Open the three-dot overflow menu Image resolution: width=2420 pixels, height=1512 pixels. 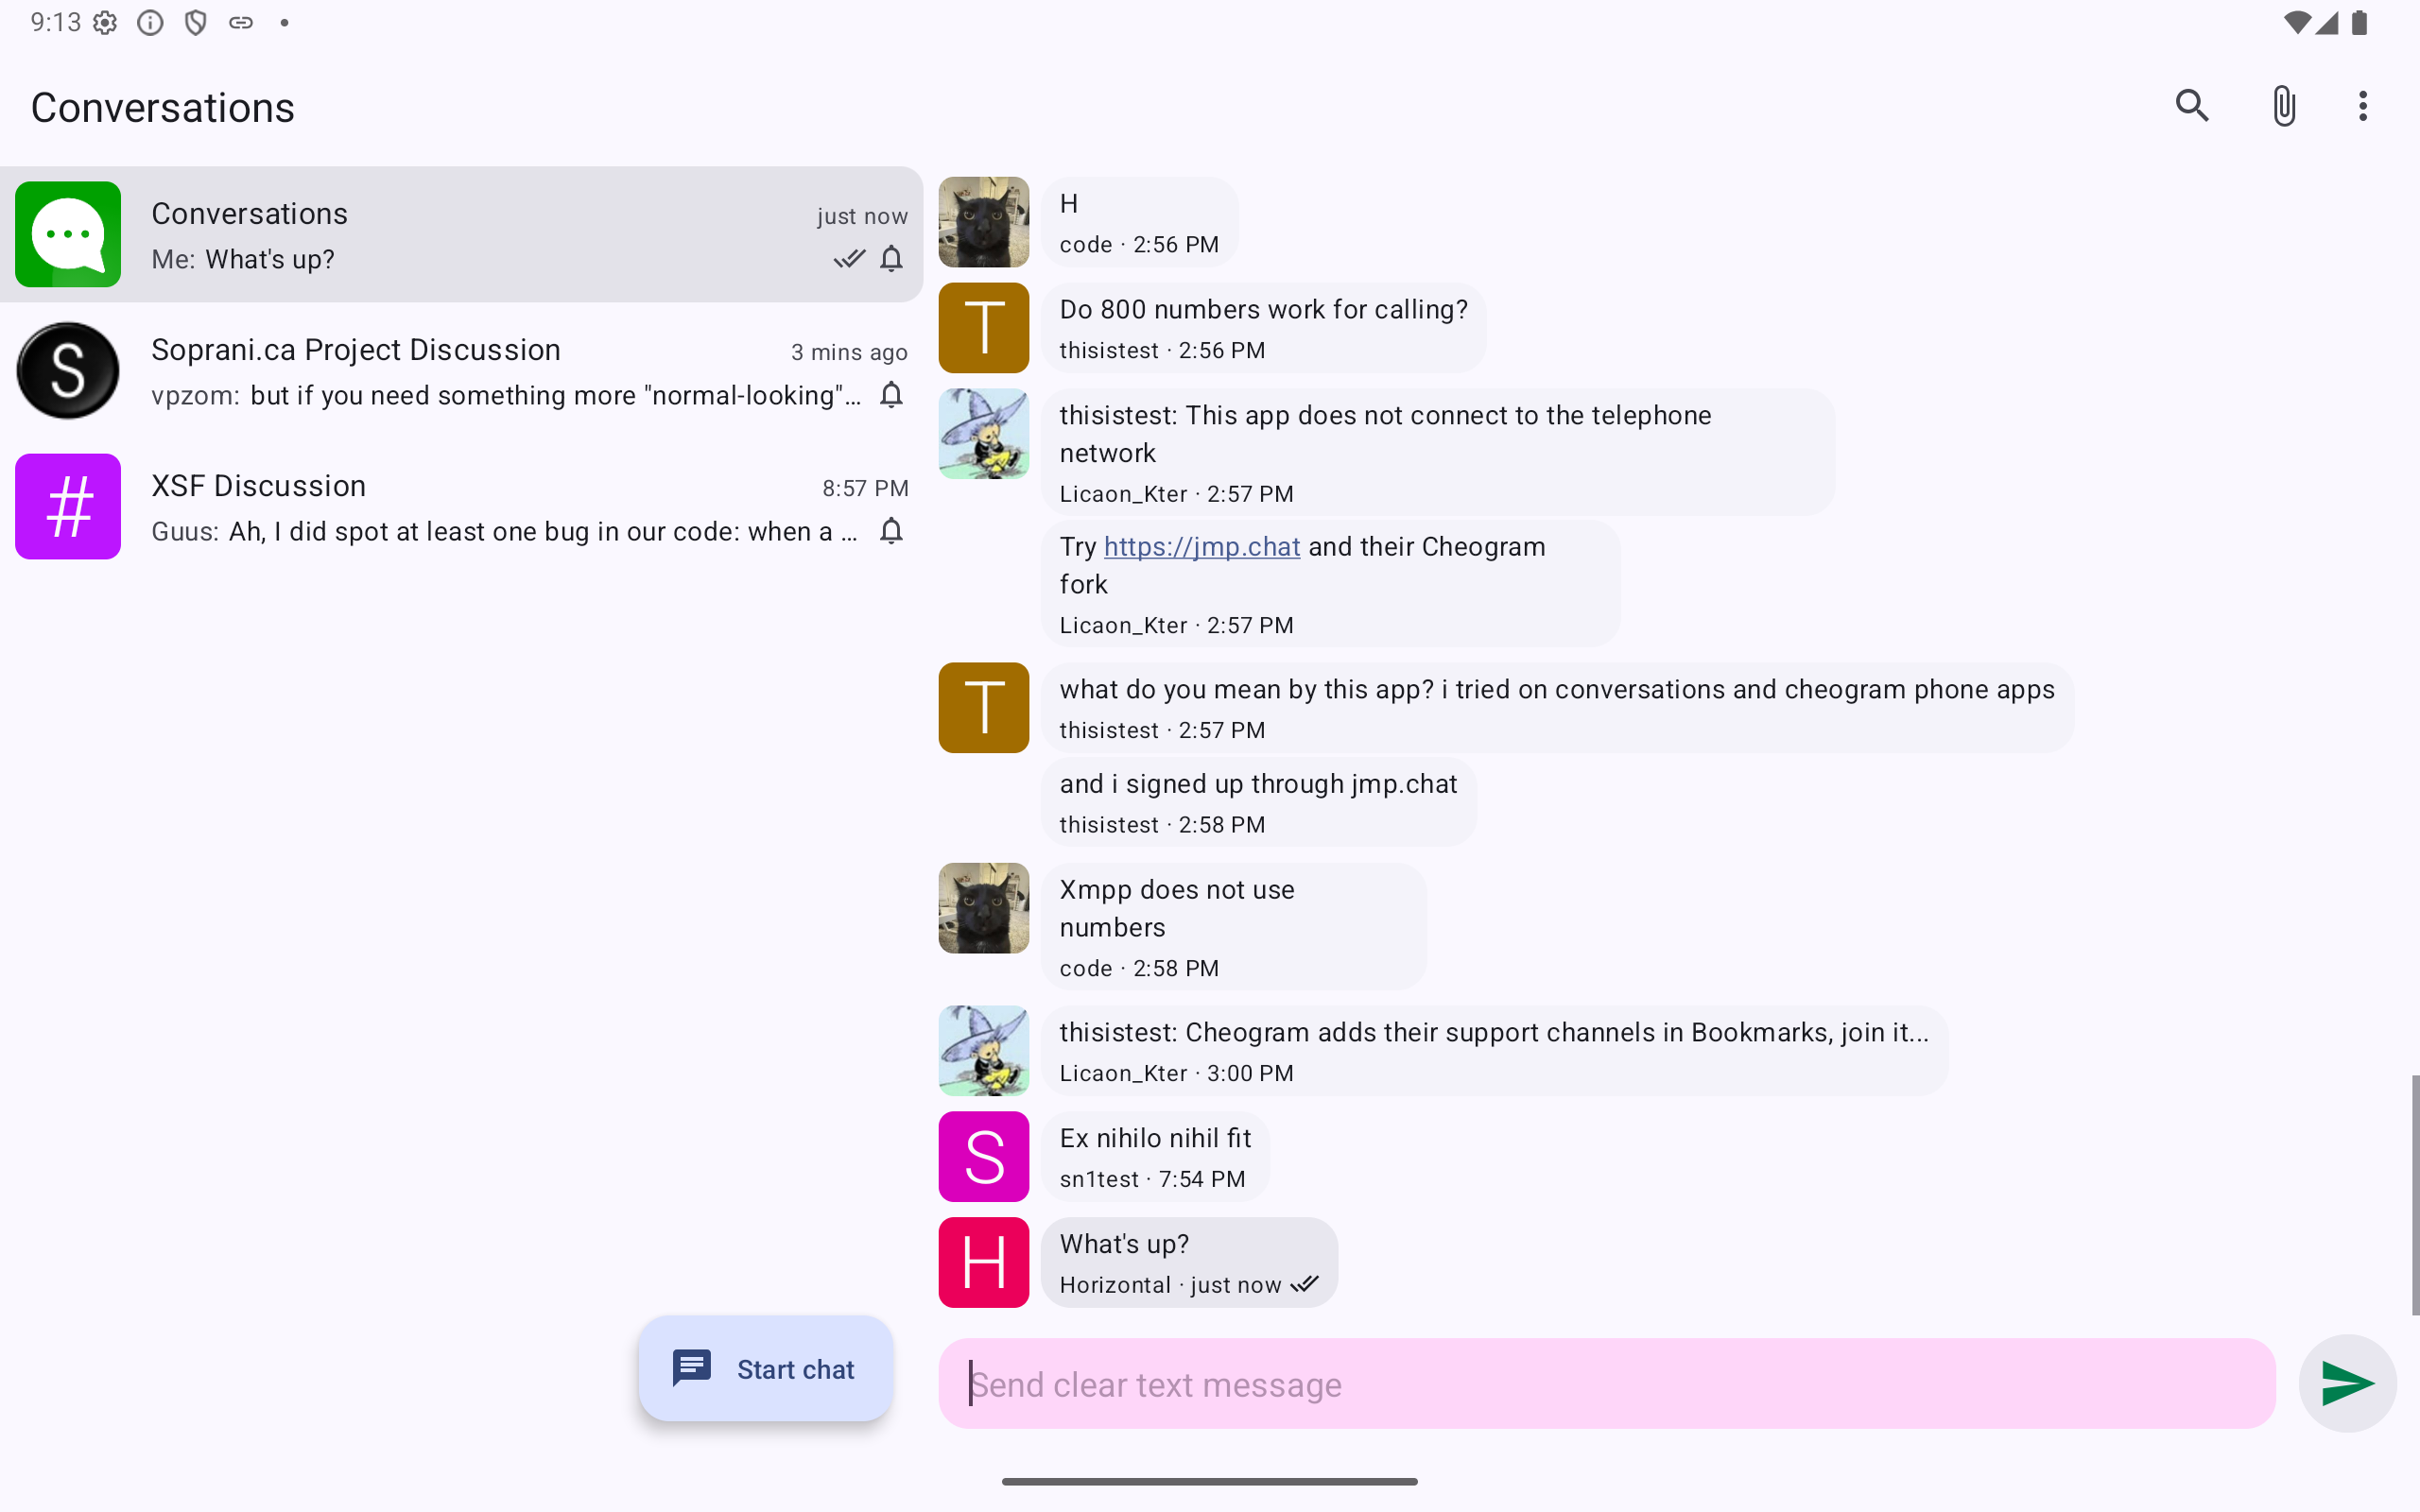coord(2362,106)
